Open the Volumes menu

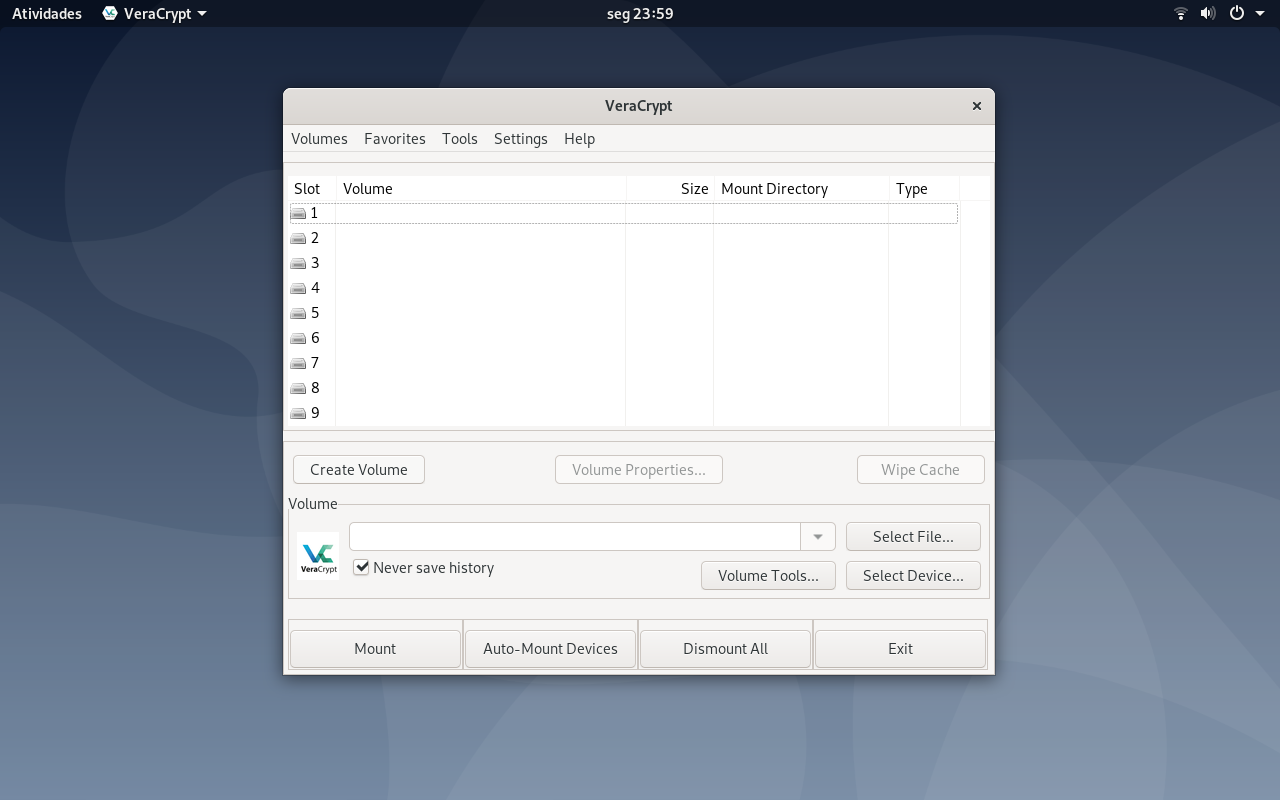tap(319, 139)
